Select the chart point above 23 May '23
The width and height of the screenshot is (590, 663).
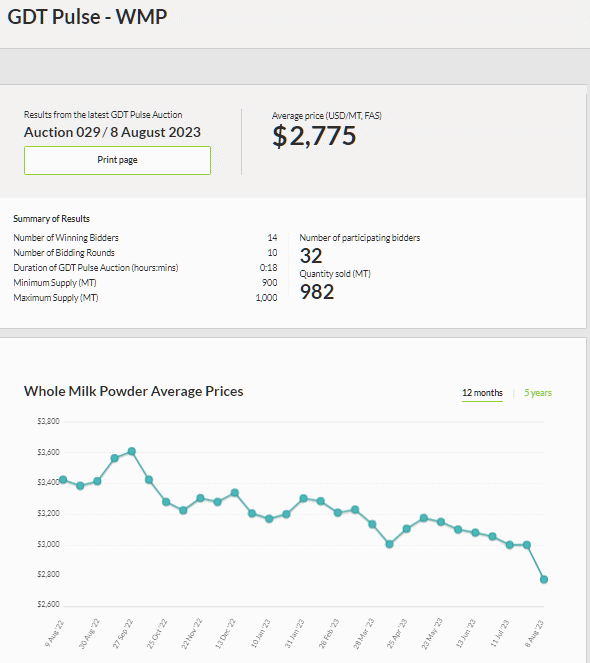pyautogui.click(x=441, y=522)
